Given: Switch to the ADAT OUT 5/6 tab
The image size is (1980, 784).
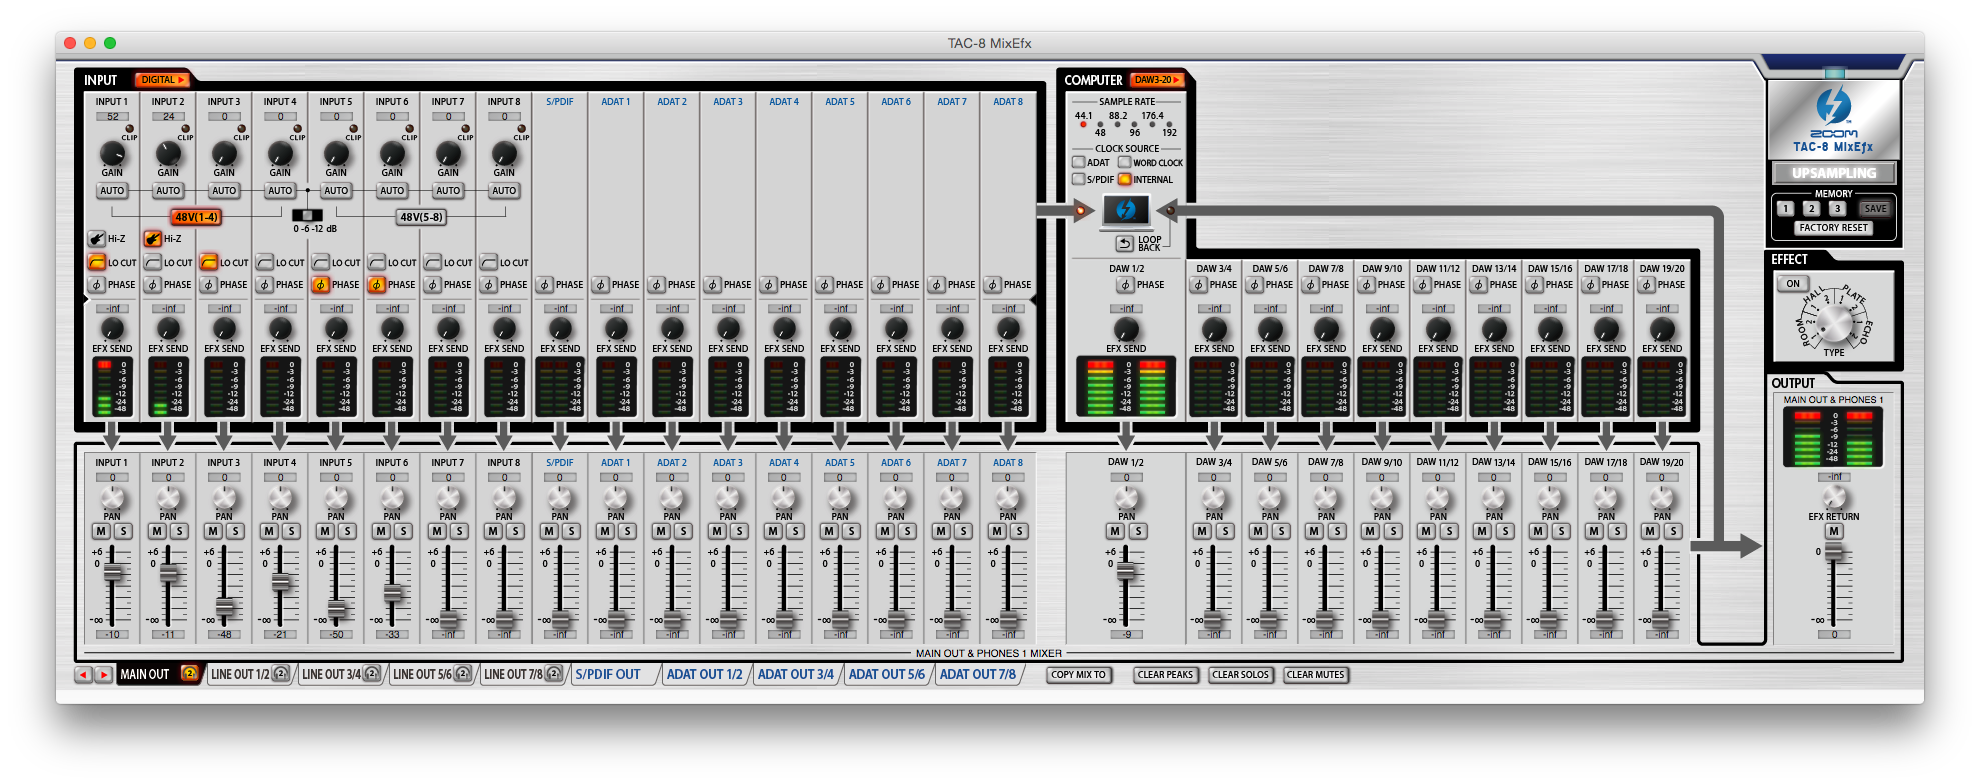Looking at the screenshot, I should click(x=887, y=675).
